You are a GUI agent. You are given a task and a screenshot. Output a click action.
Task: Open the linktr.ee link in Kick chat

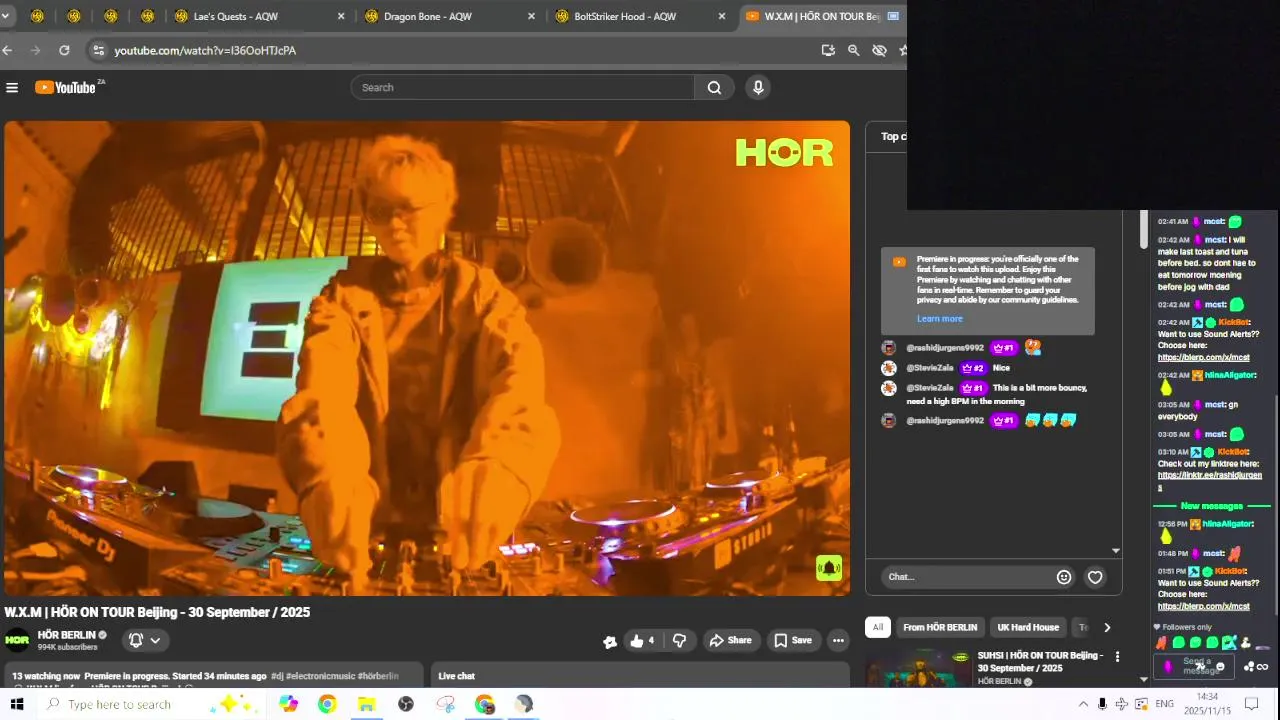[x=1209, y=481]
